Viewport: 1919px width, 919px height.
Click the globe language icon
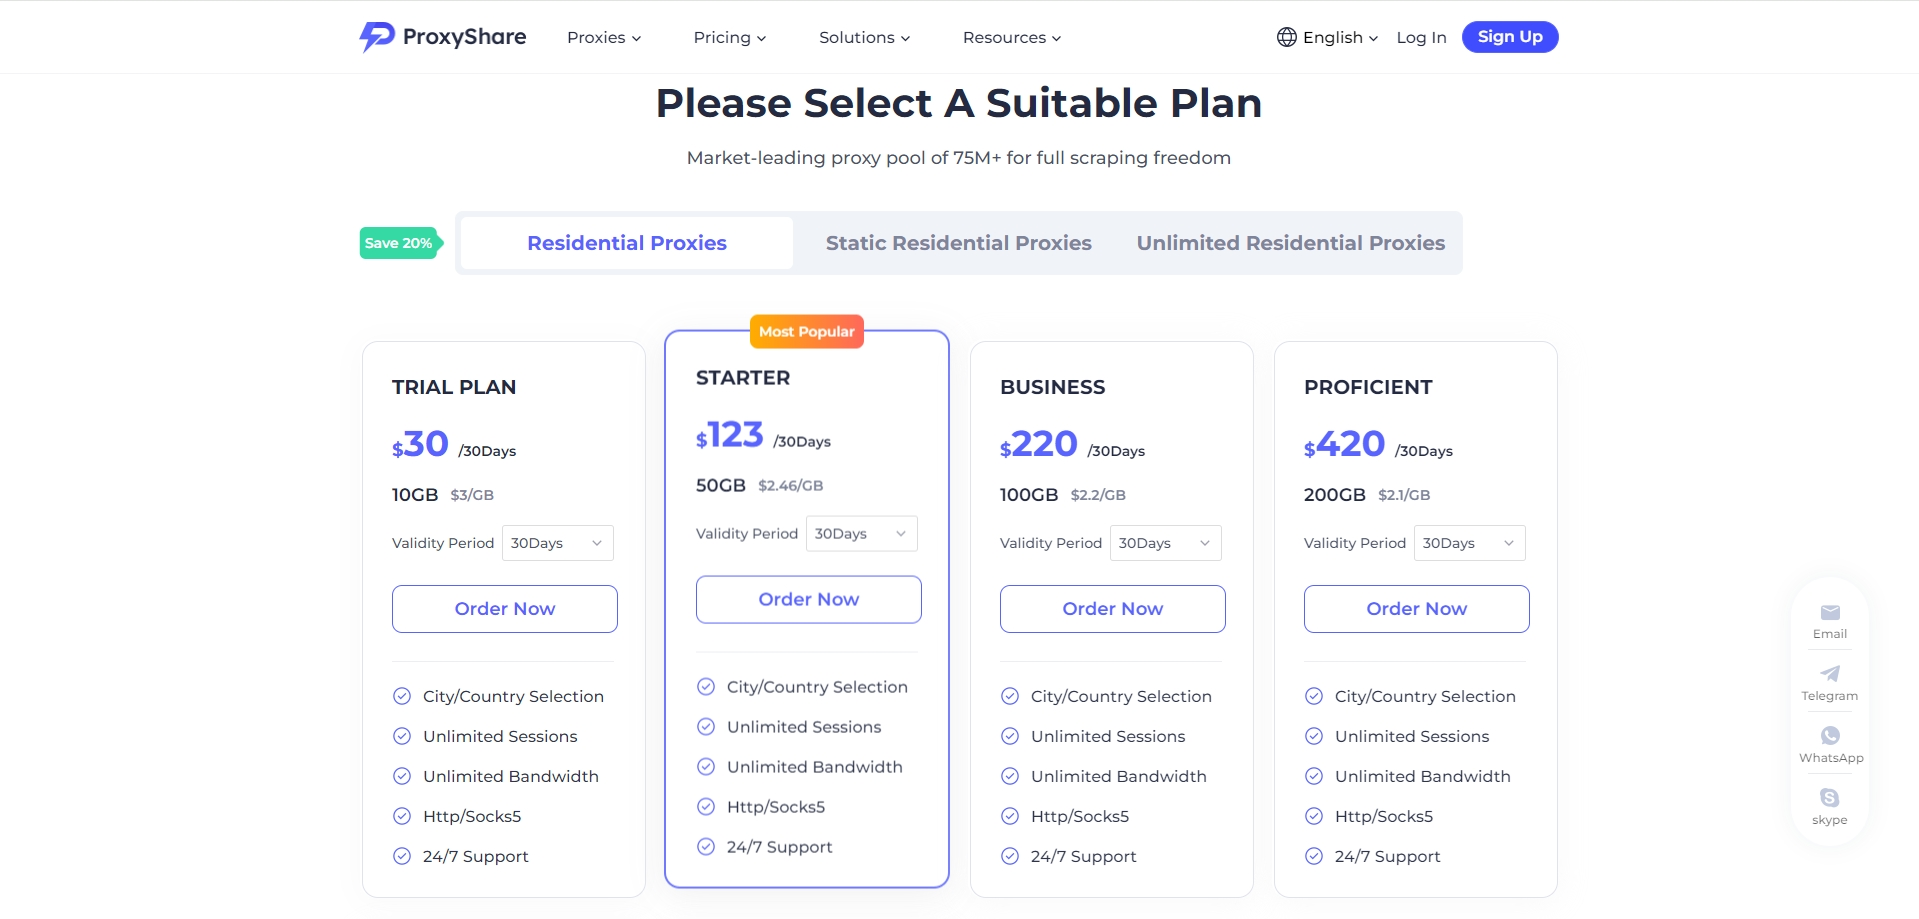[1286, 37]
